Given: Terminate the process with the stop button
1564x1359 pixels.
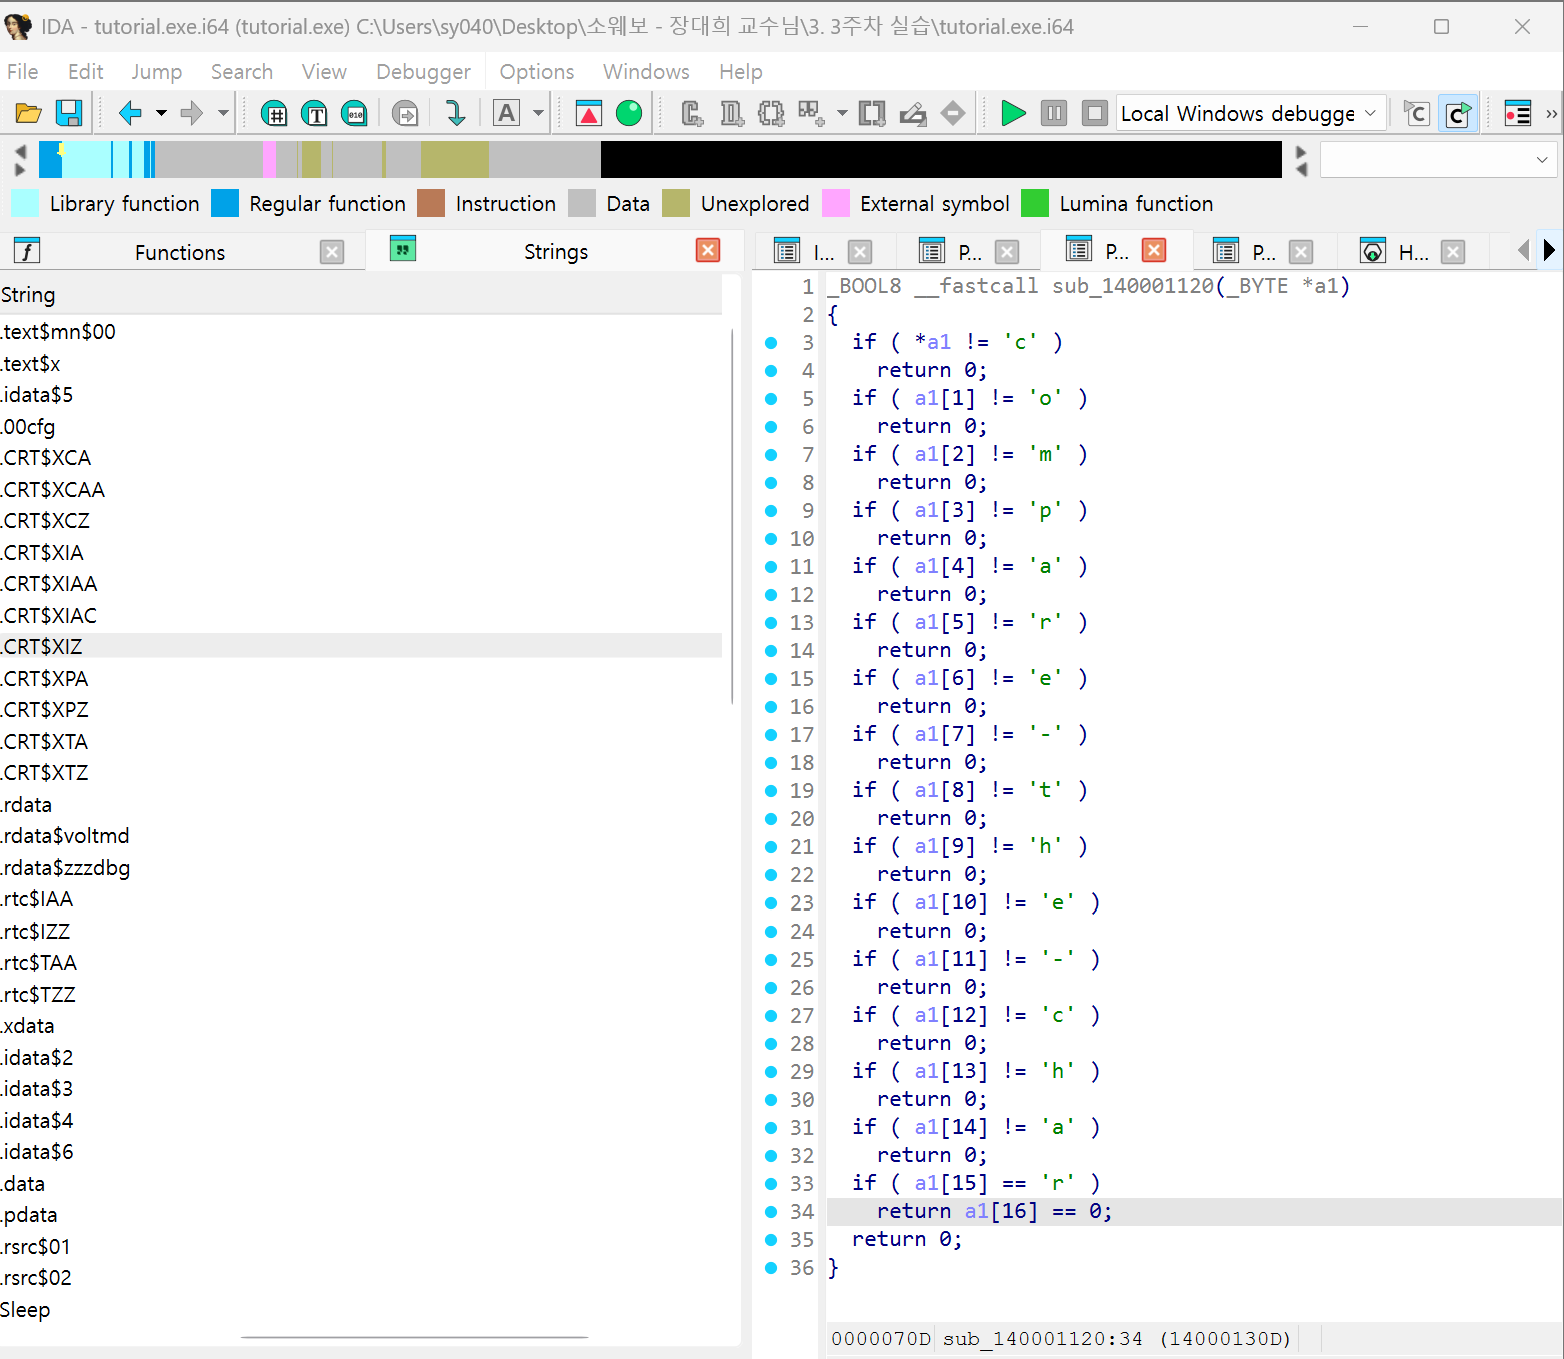Looking at the screenshot, I should tap(1095, 113).
